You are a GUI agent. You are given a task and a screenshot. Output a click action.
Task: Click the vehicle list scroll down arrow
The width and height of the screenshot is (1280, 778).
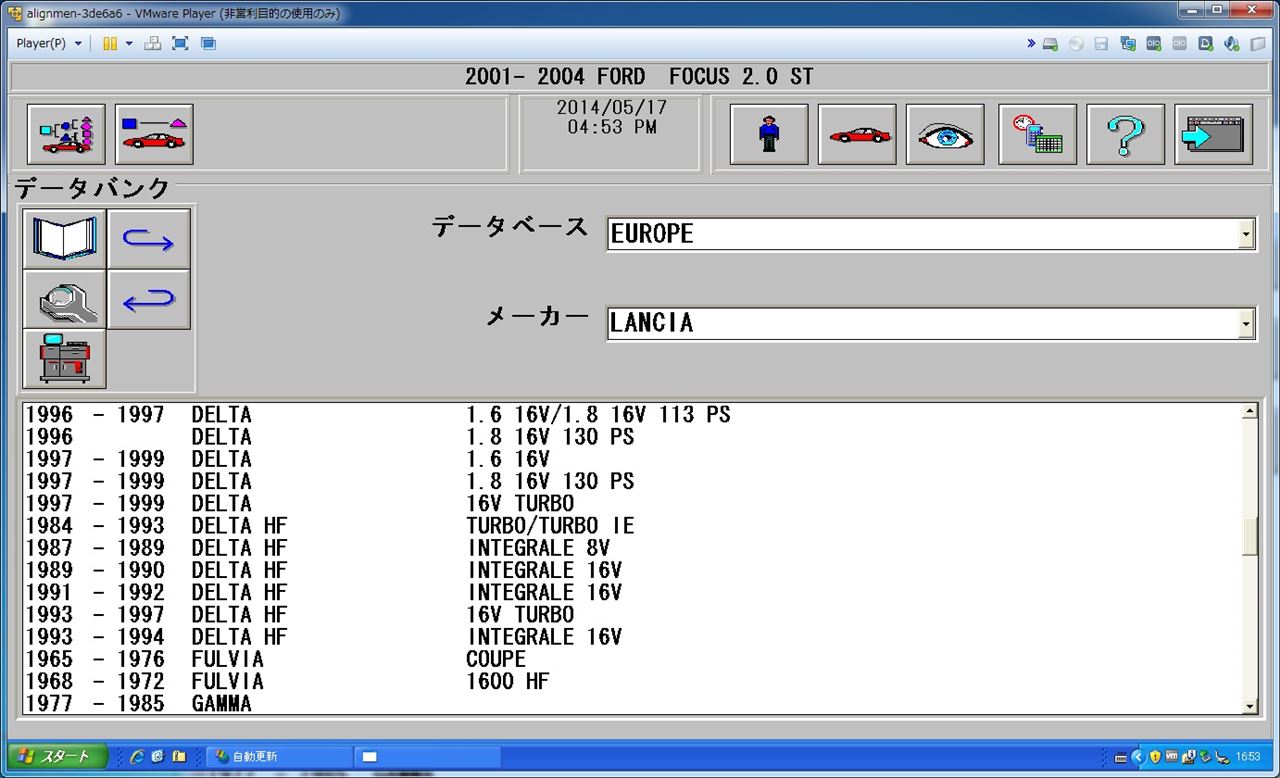(x=1249, y=706)
